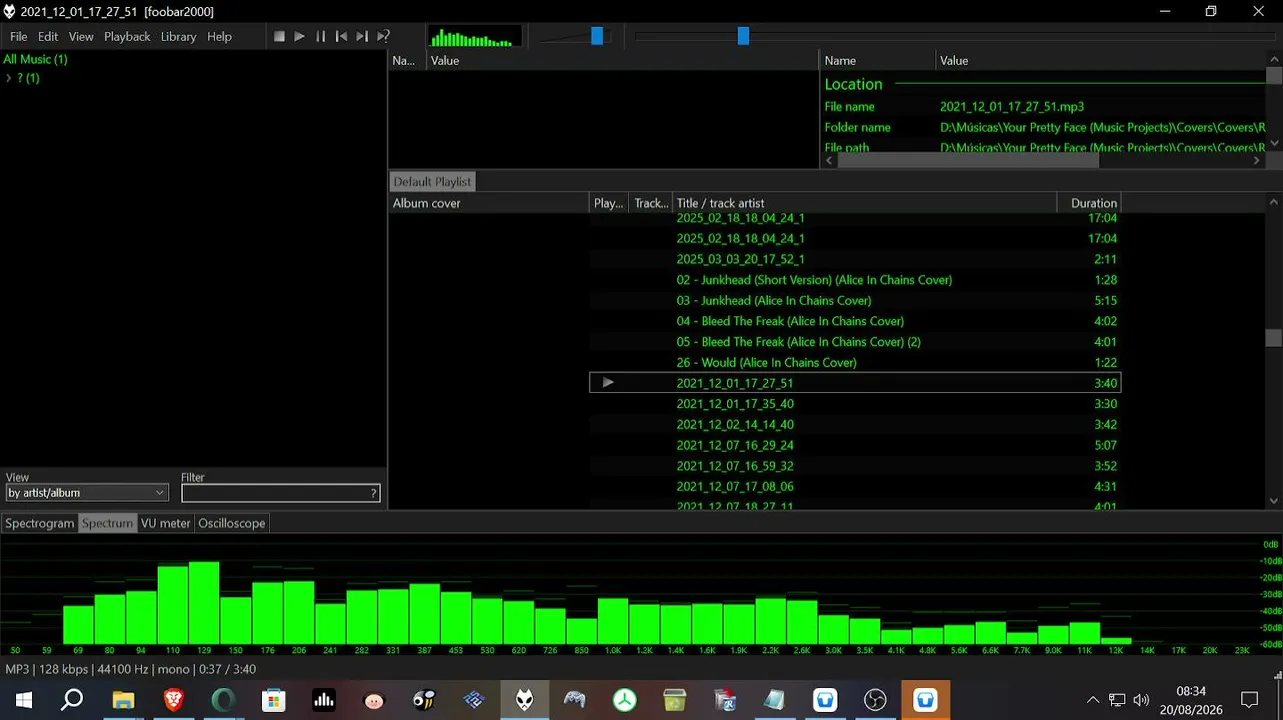
Task: Select track '2021_12_01_17_35_40'
Action: (855, 404)
